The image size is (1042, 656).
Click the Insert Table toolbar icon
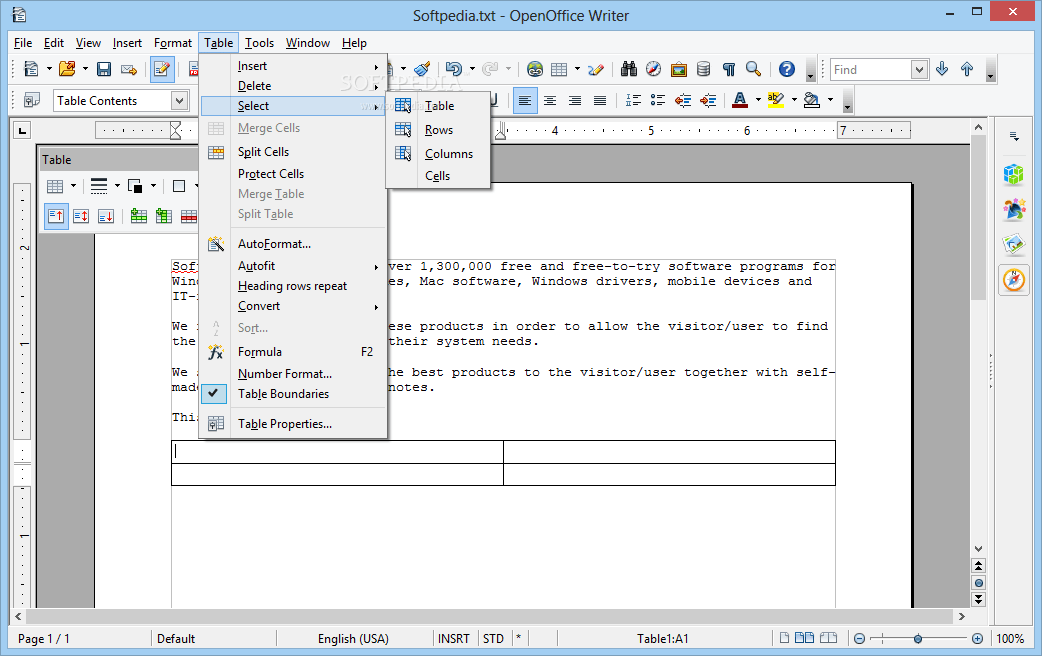coord(560,69)
